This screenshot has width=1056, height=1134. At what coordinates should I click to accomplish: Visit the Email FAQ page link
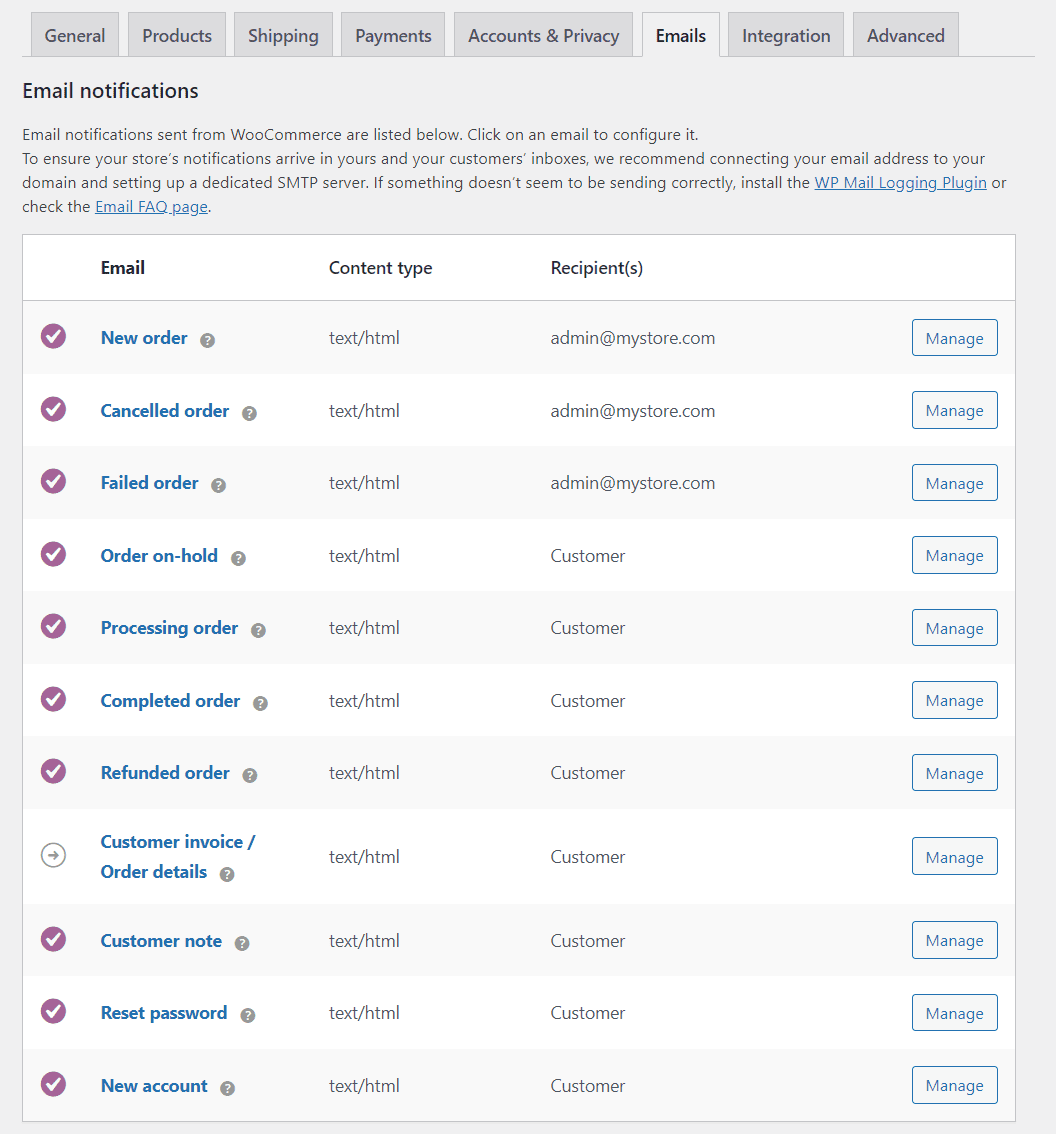pyautogui.click(x=151, y=206)
